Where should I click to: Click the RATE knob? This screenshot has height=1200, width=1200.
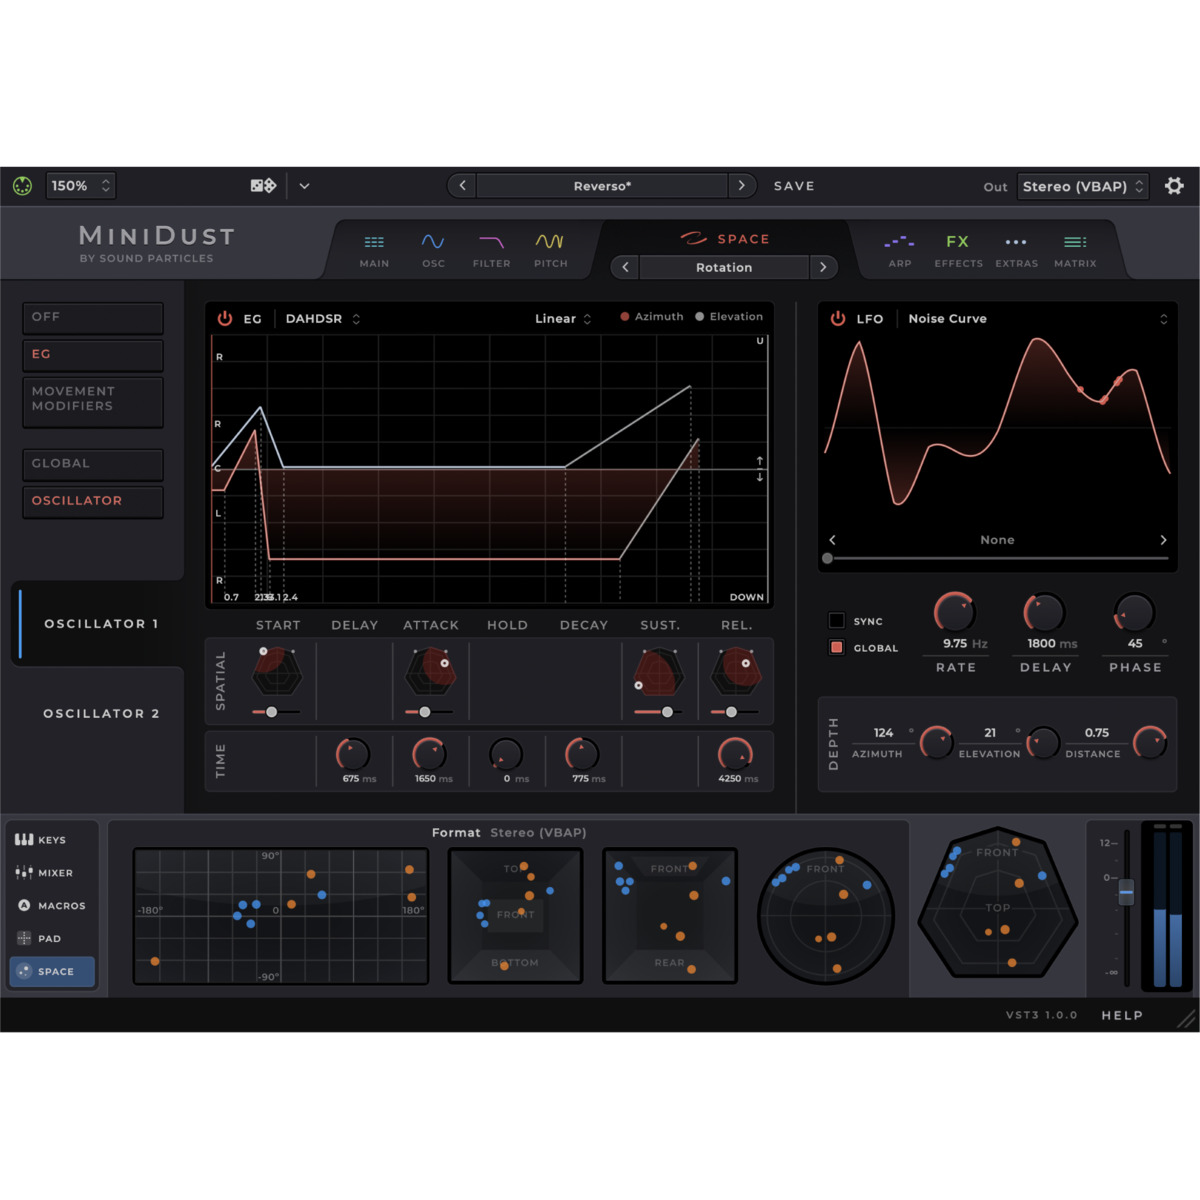[x=955, y=612]
